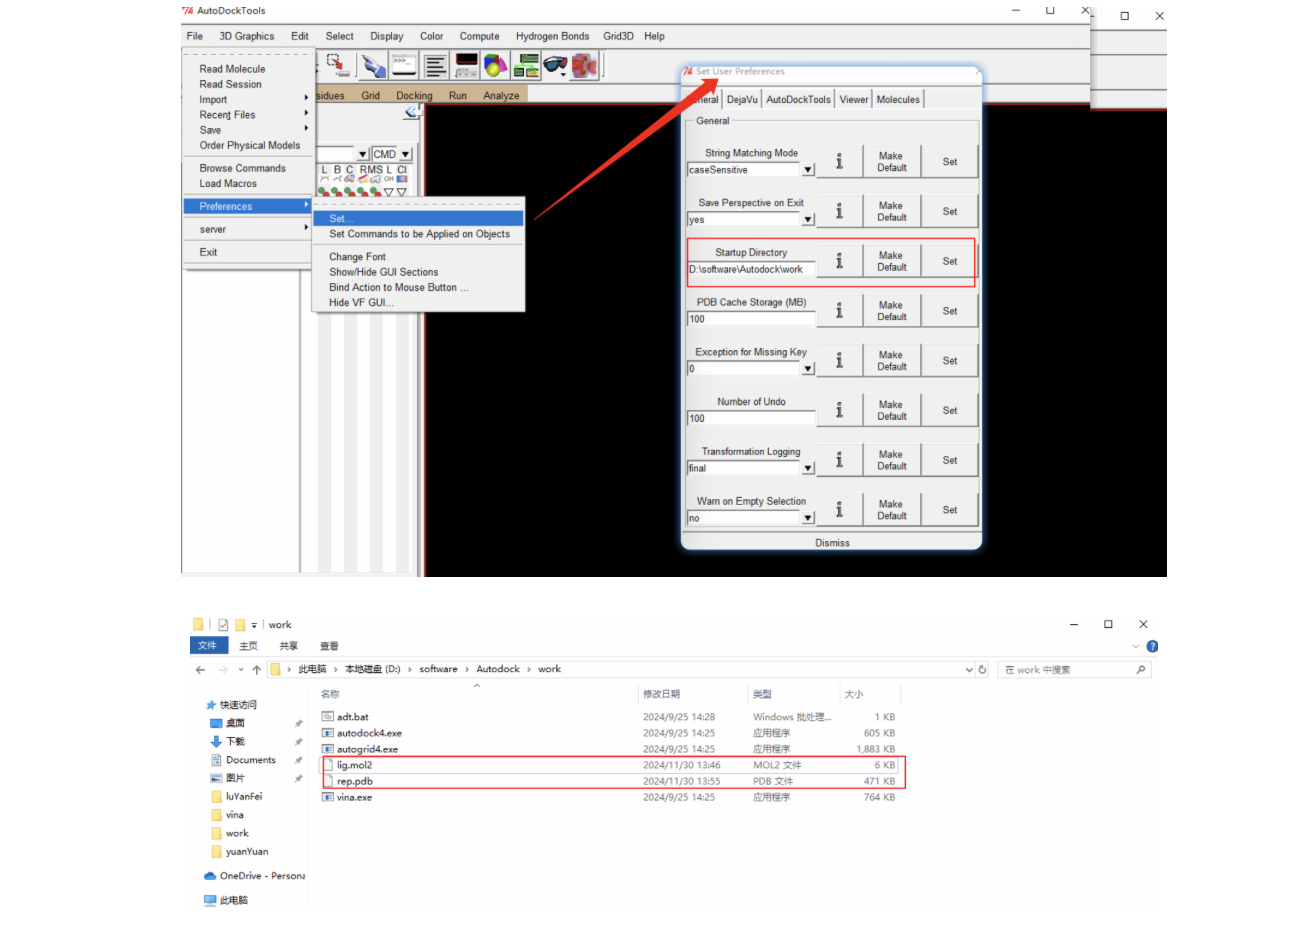This screenshot has width=1310, height=932.
Task: Click the Startup Directory path field
Action: point(751,269)
